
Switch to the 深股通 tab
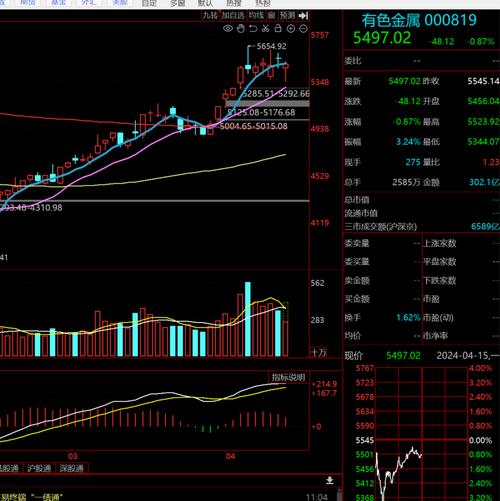(72, 468)
